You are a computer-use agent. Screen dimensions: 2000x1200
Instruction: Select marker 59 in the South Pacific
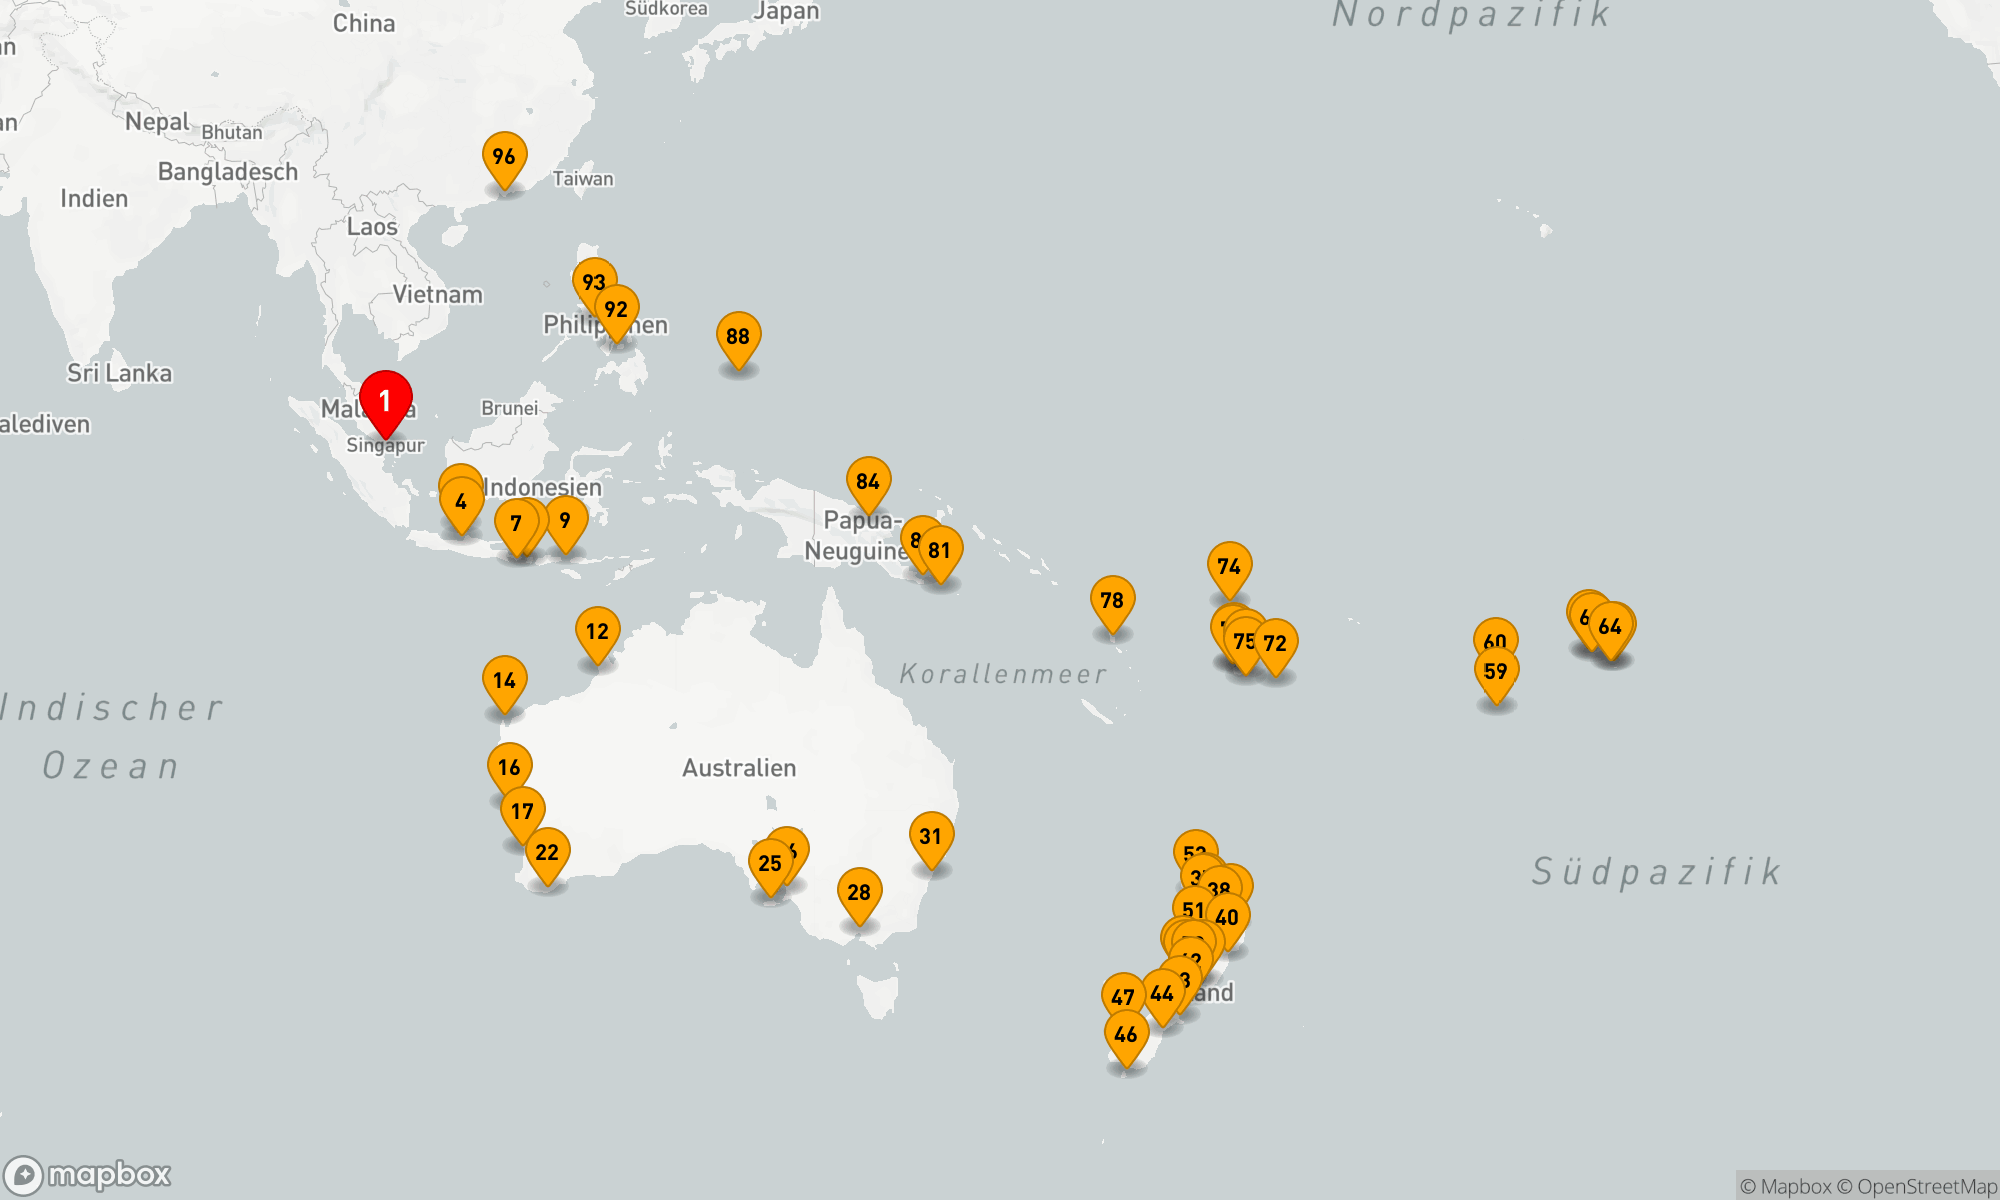coord(1496,672)
